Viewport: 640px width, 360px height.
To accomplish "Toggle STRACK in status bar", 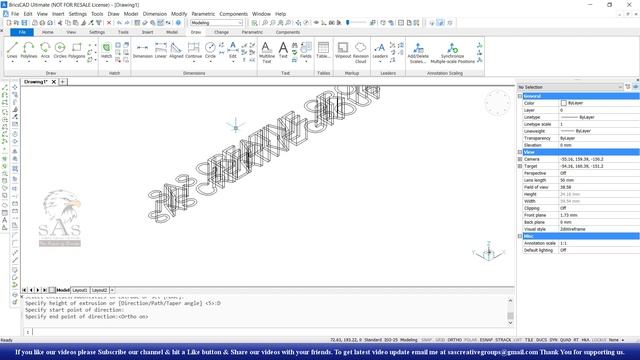I will (x=503, y=340).
